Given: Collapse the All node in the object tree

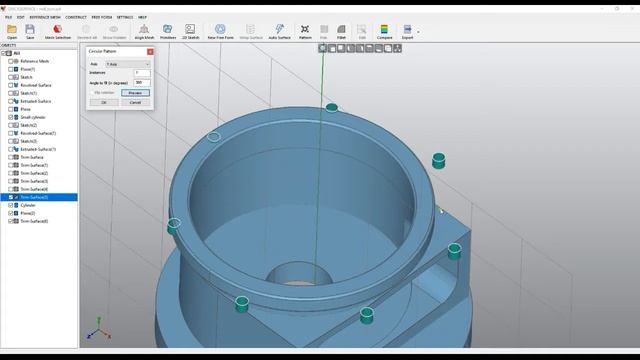Looking at the screenshot, I should (x=3, y=53).
